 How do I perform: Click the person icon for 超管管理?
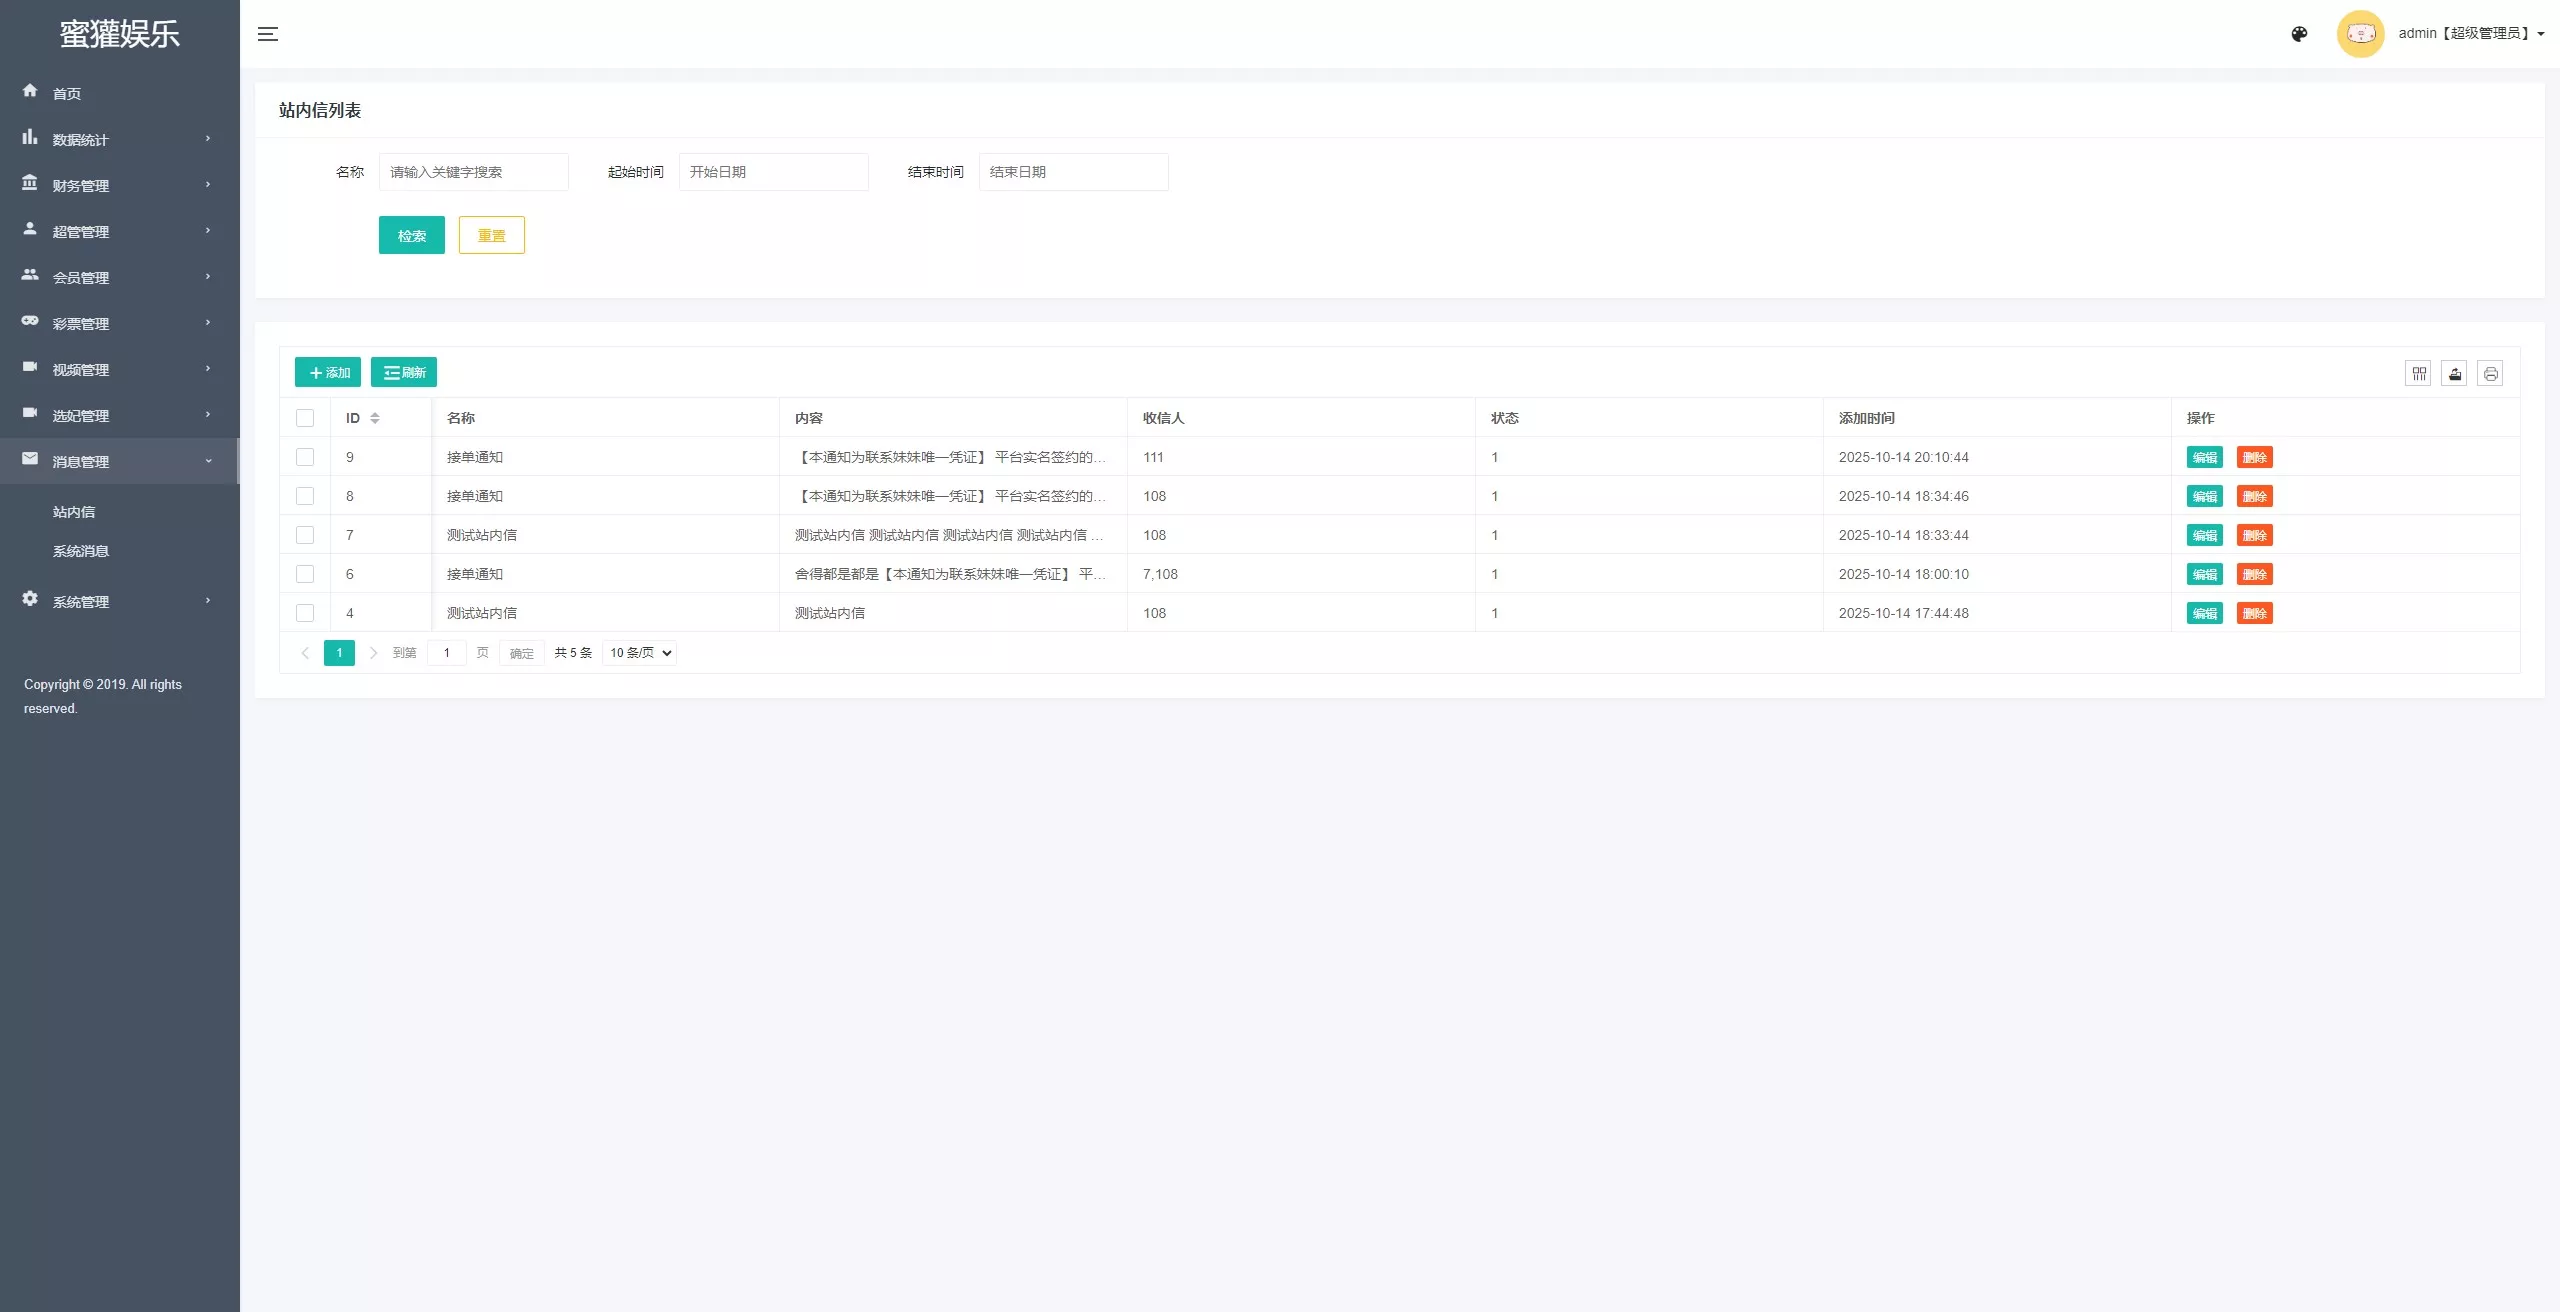click(30, 229)
